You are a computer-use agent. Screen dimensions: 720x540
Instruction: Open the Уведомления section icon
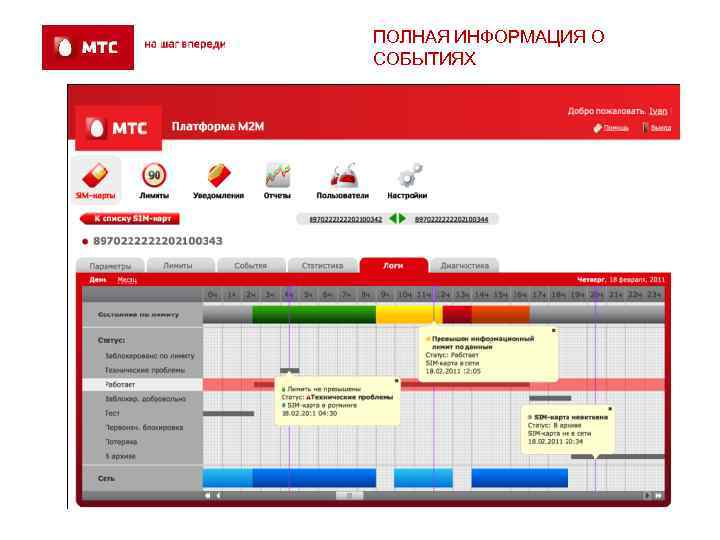[x=219, y=175]
